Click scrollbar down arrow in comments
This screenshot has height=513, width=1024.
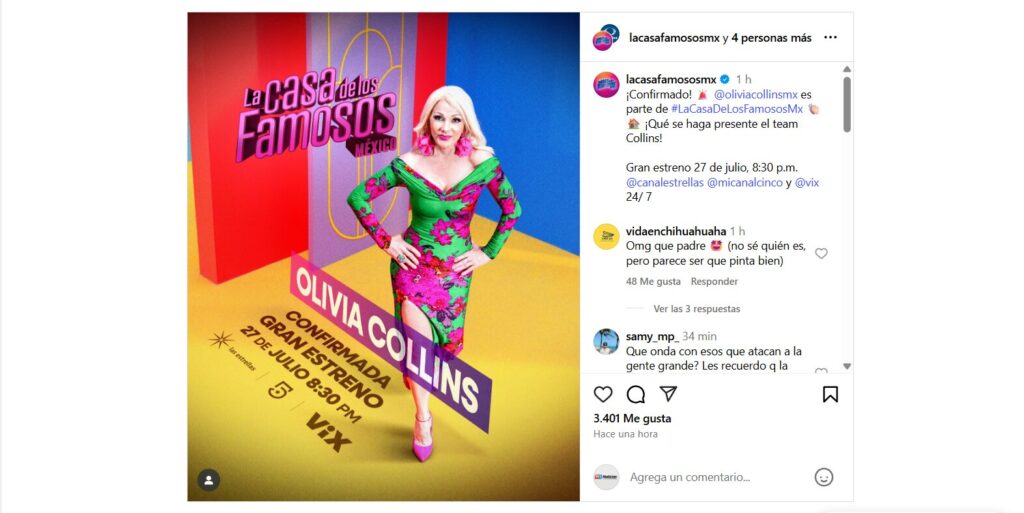pyautogui.click(x=846, y=366)
